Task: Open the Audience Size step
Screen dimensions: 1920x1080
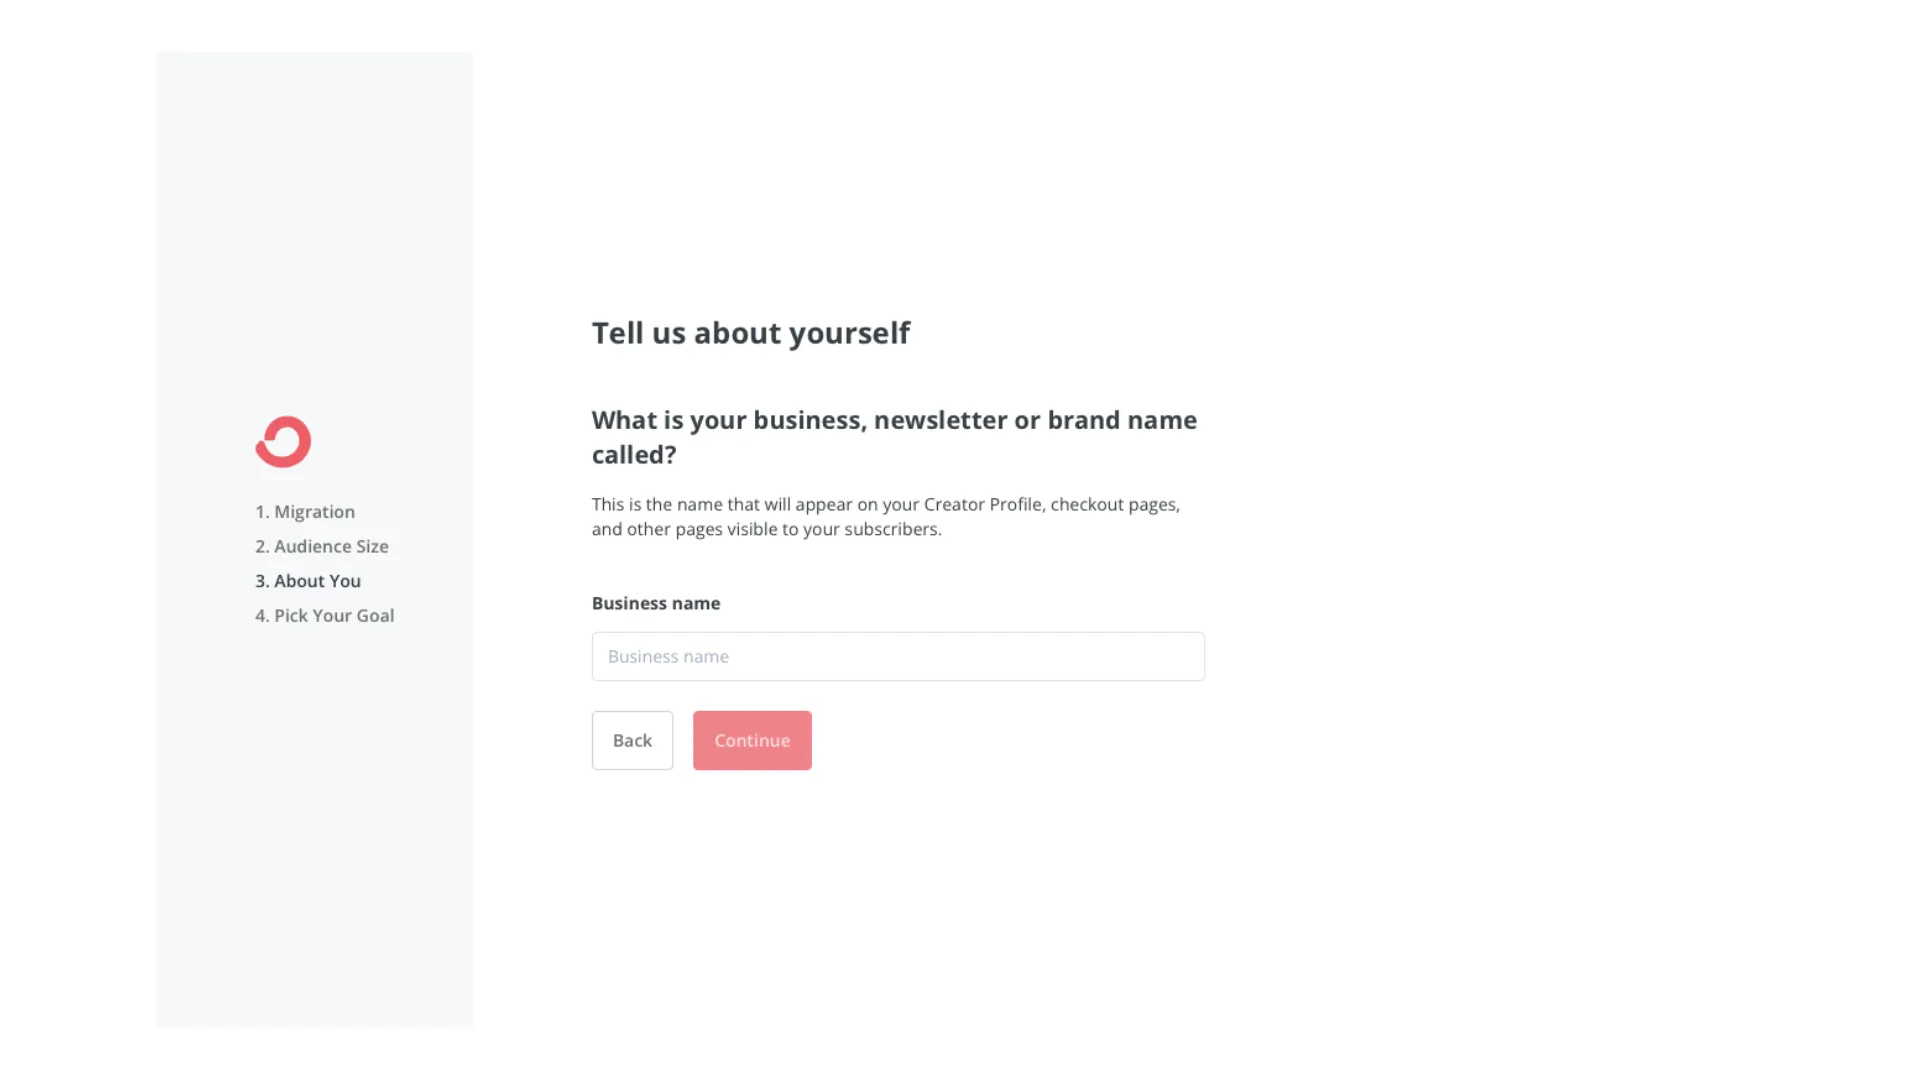Action: click(x=321, y=546)
